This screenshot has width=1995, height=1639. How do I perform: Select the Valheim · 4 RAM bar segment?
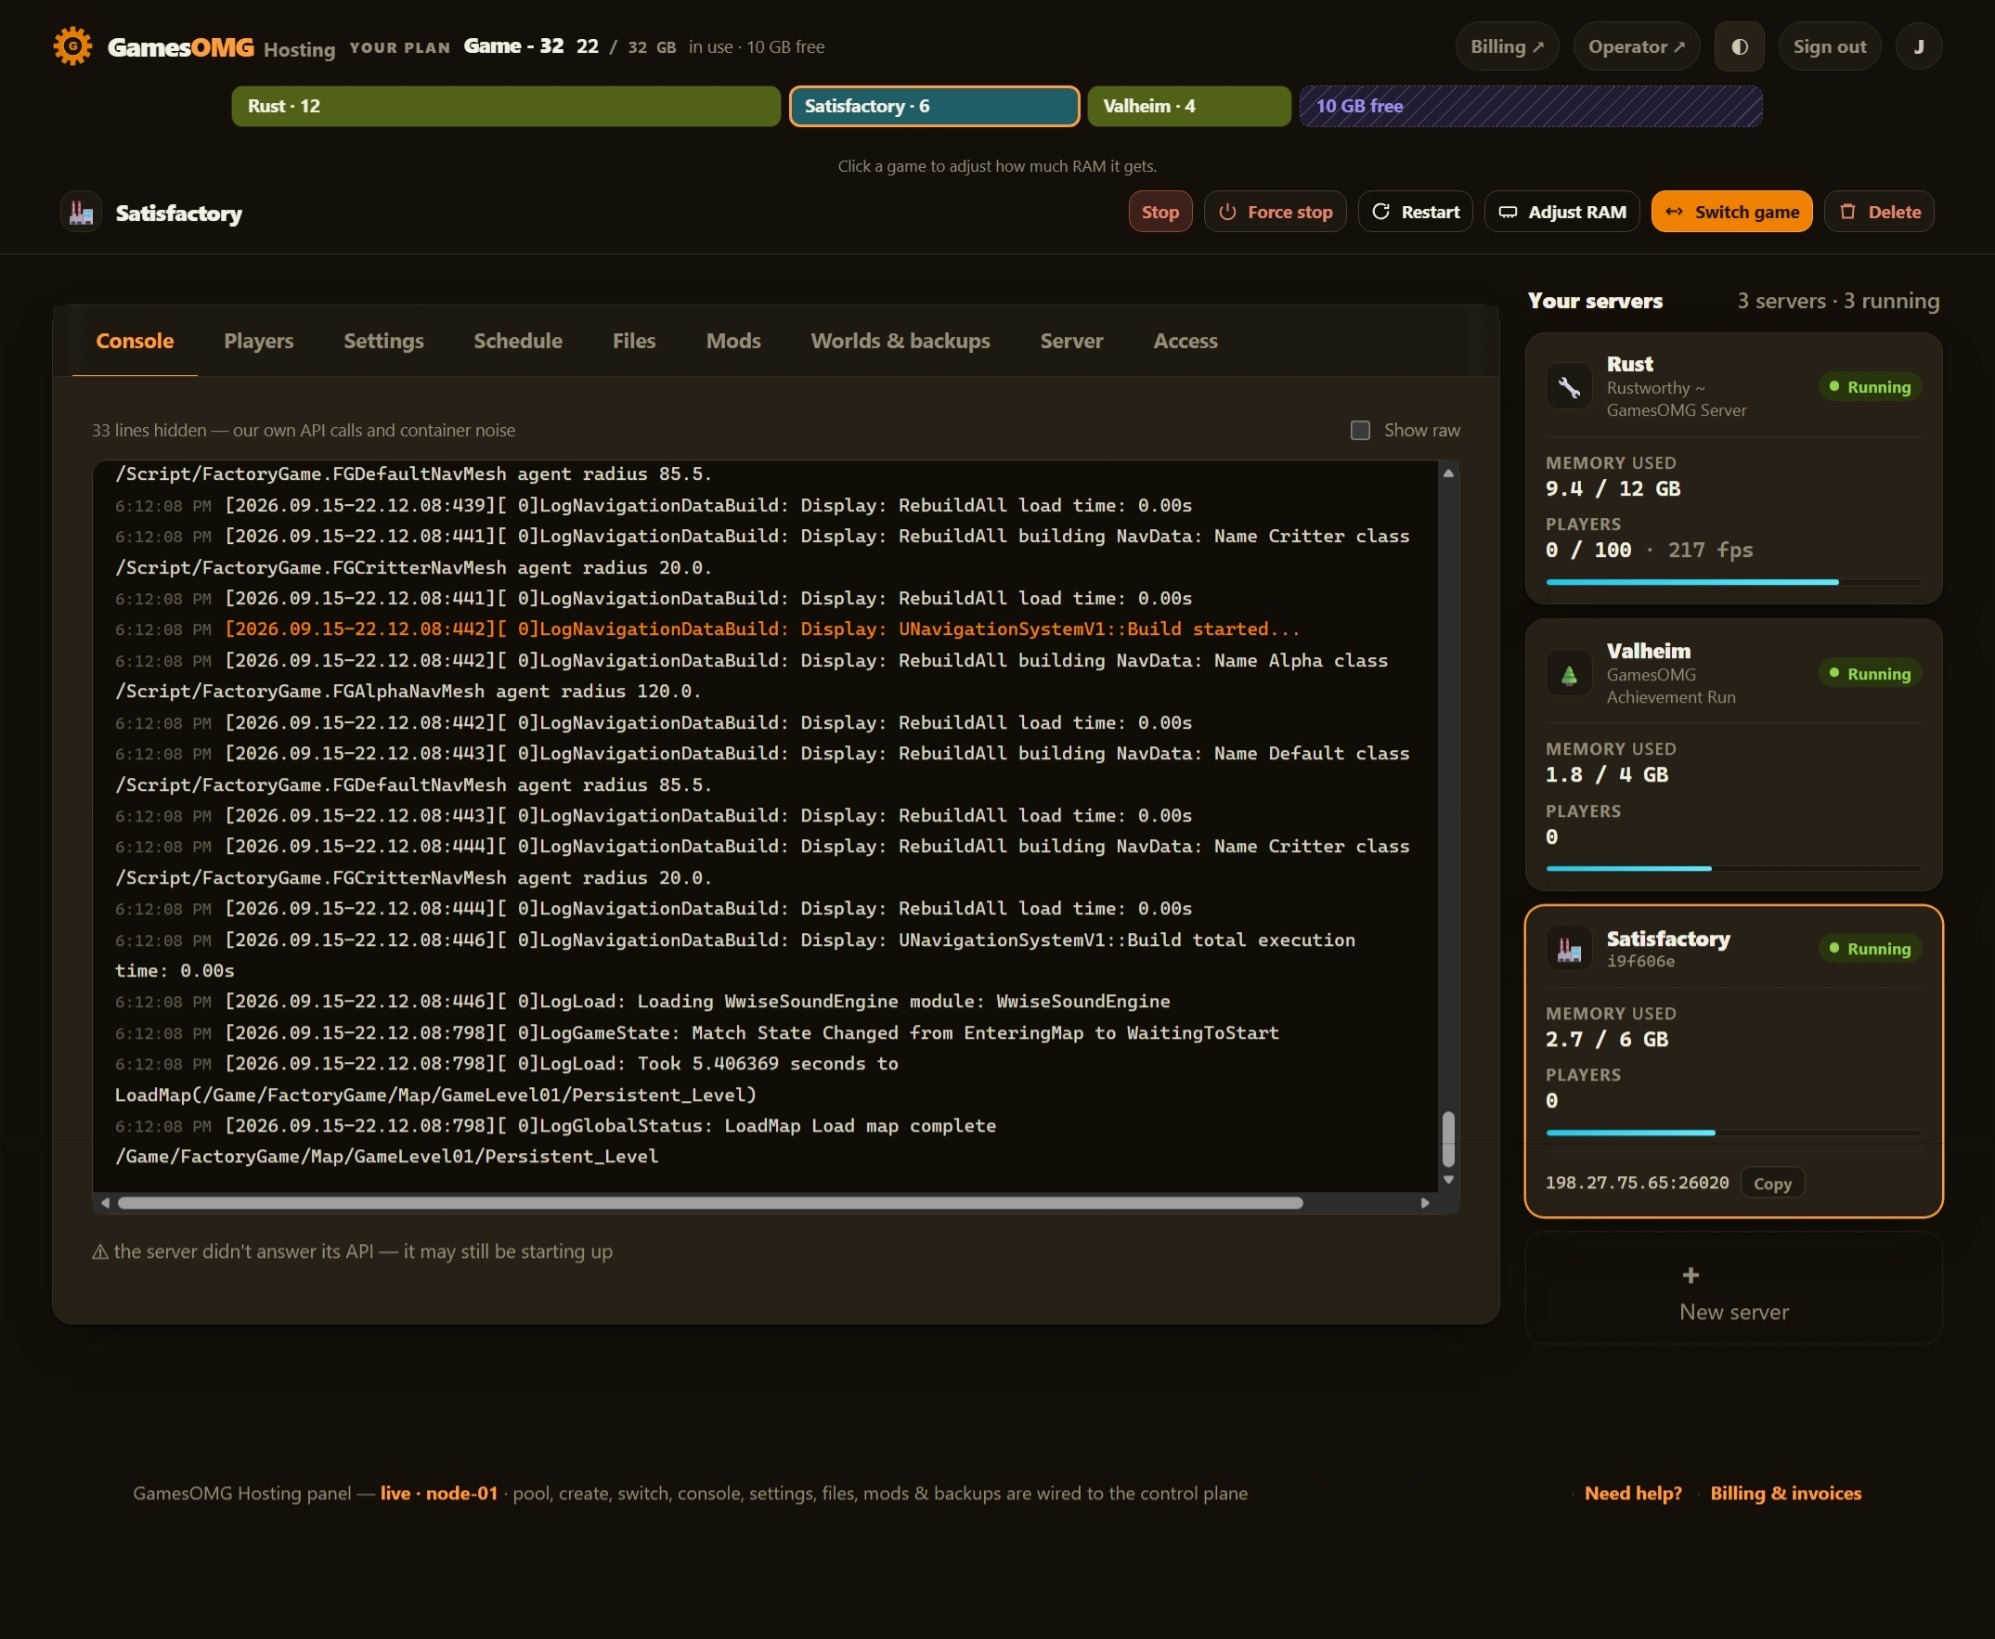pos(1189,106)
